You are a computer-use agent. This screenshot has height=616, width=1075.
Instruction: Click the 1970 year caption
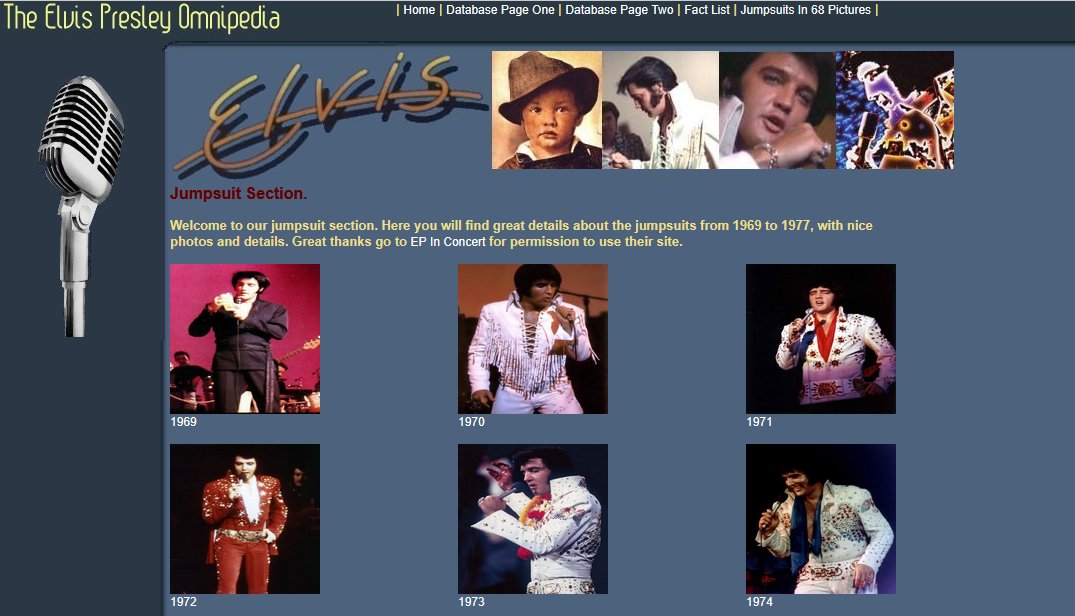[x=472, y=422]
